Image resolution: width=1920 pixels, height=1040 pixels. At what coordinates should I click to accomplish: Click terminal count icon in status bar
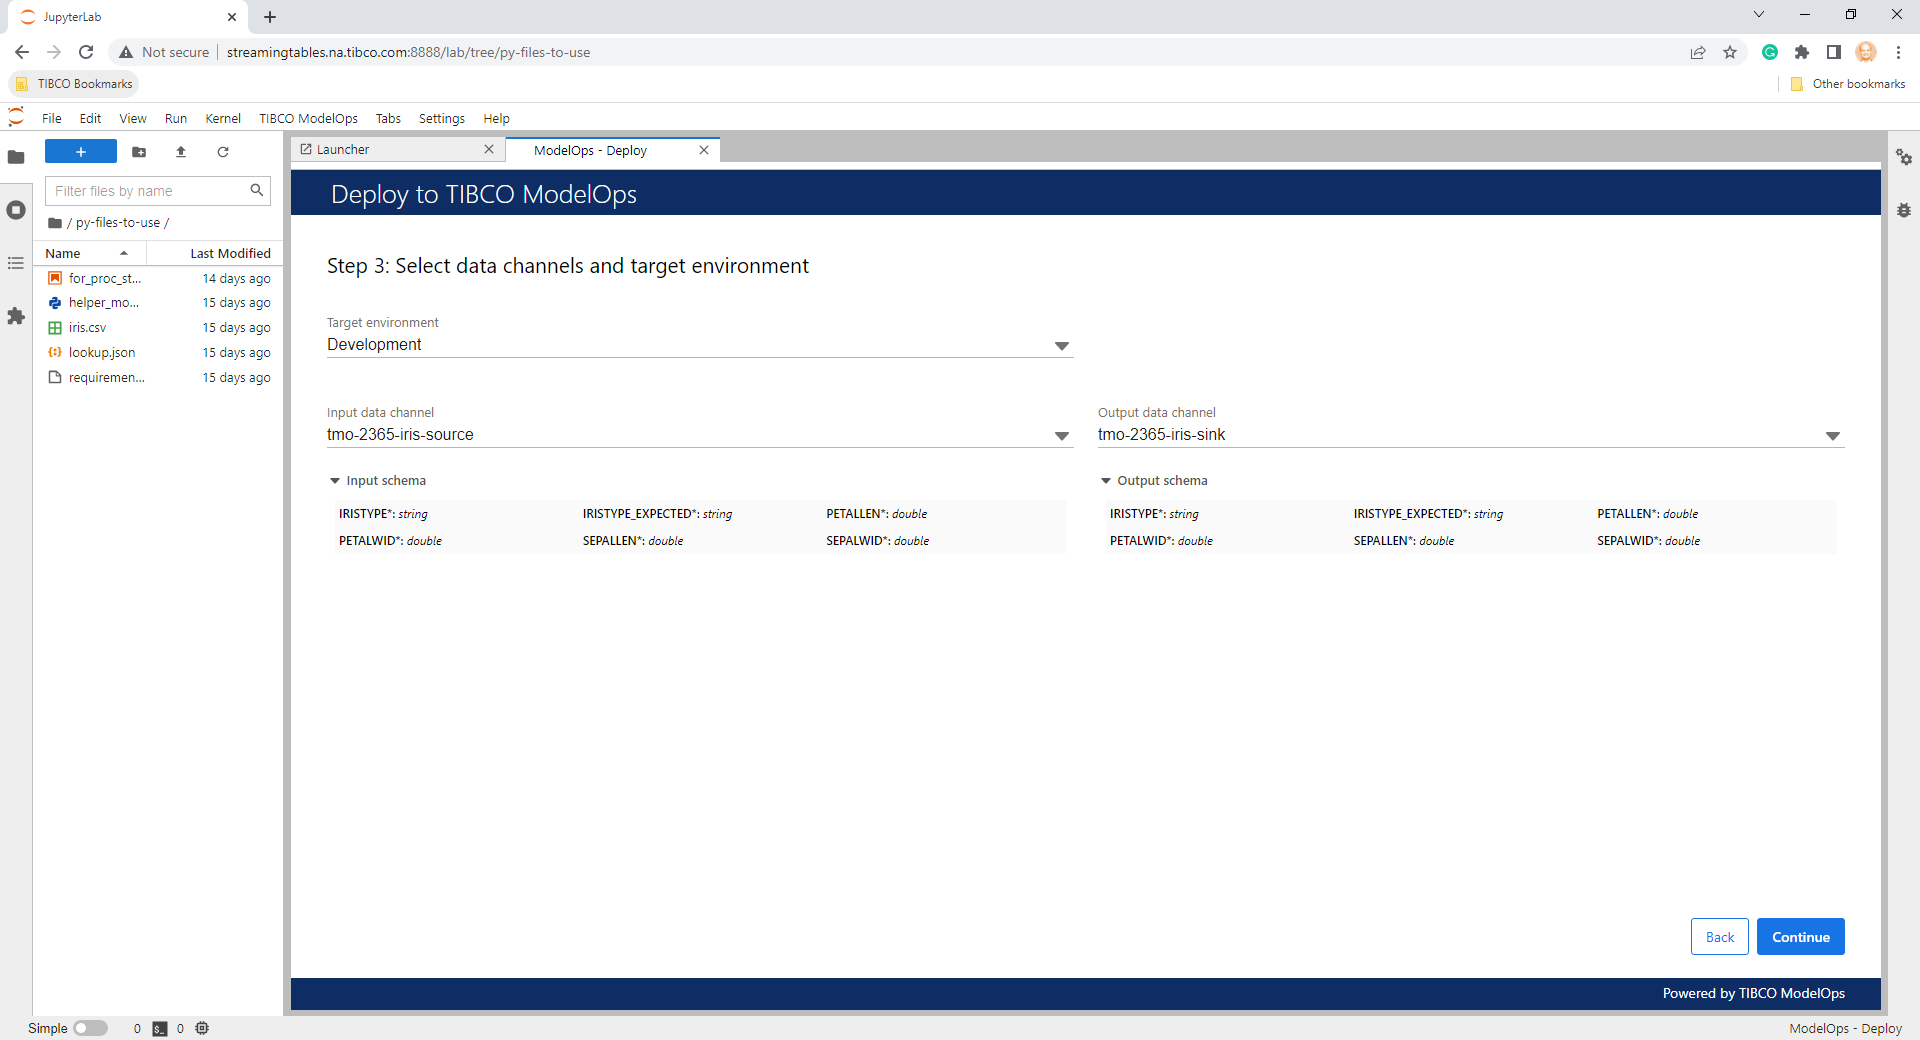[x=160, y=1029]
